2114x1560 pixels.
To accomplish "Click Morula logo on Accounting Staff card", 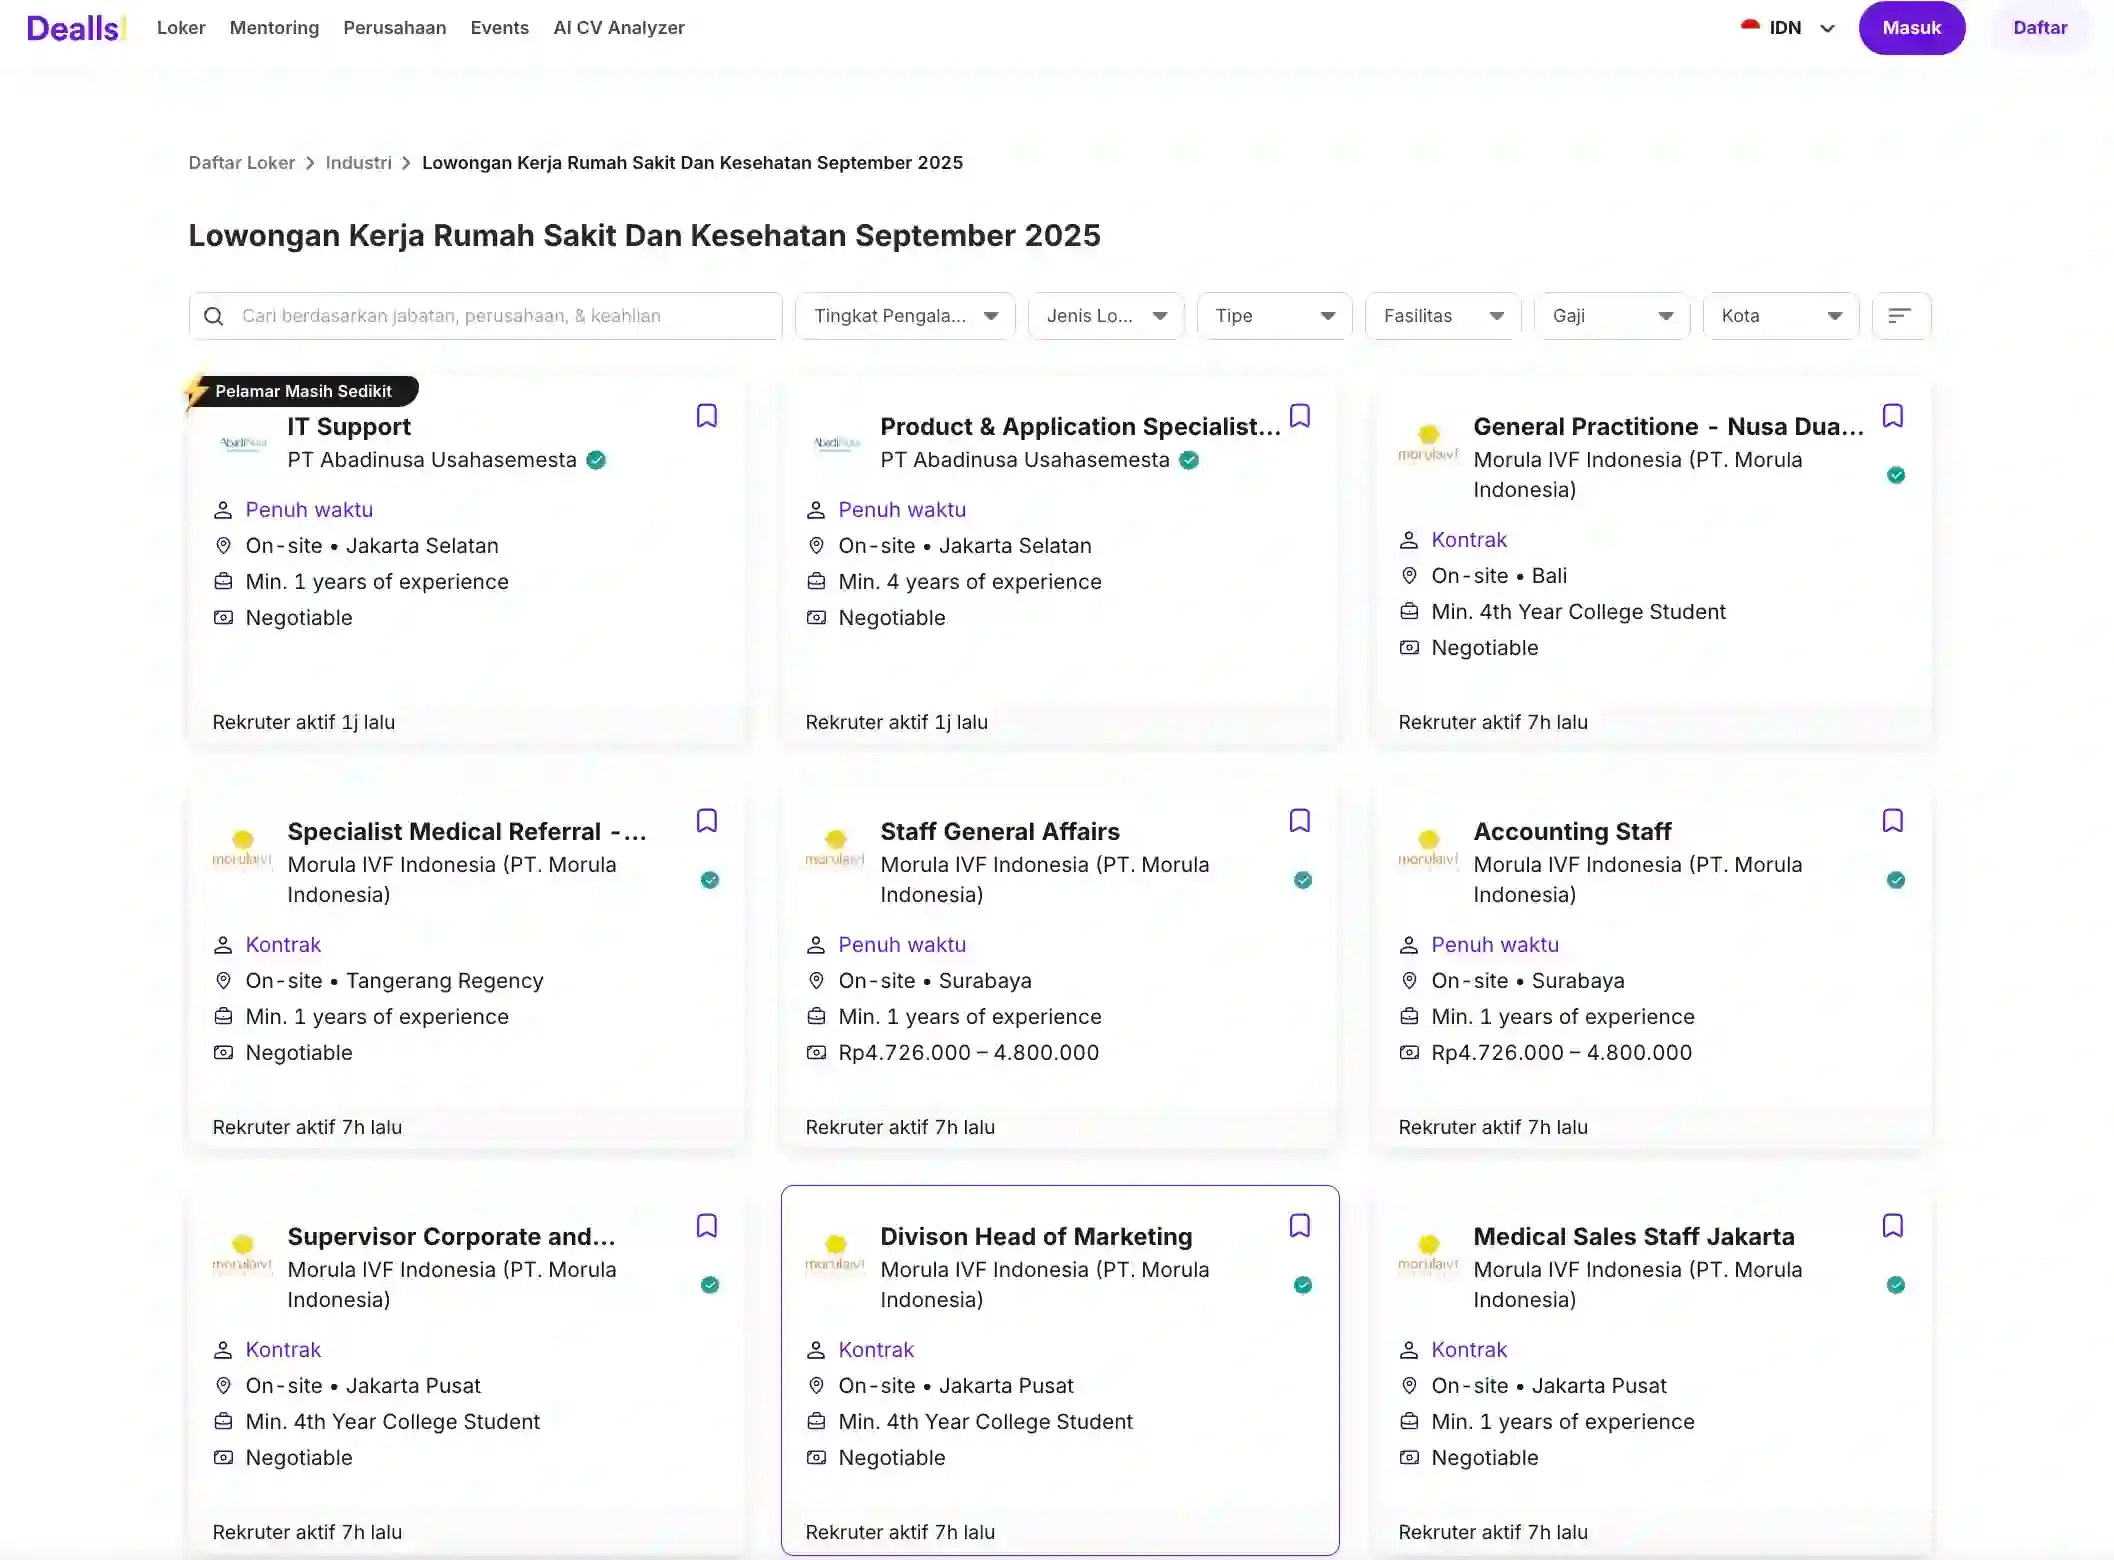I will (1429, 848).
